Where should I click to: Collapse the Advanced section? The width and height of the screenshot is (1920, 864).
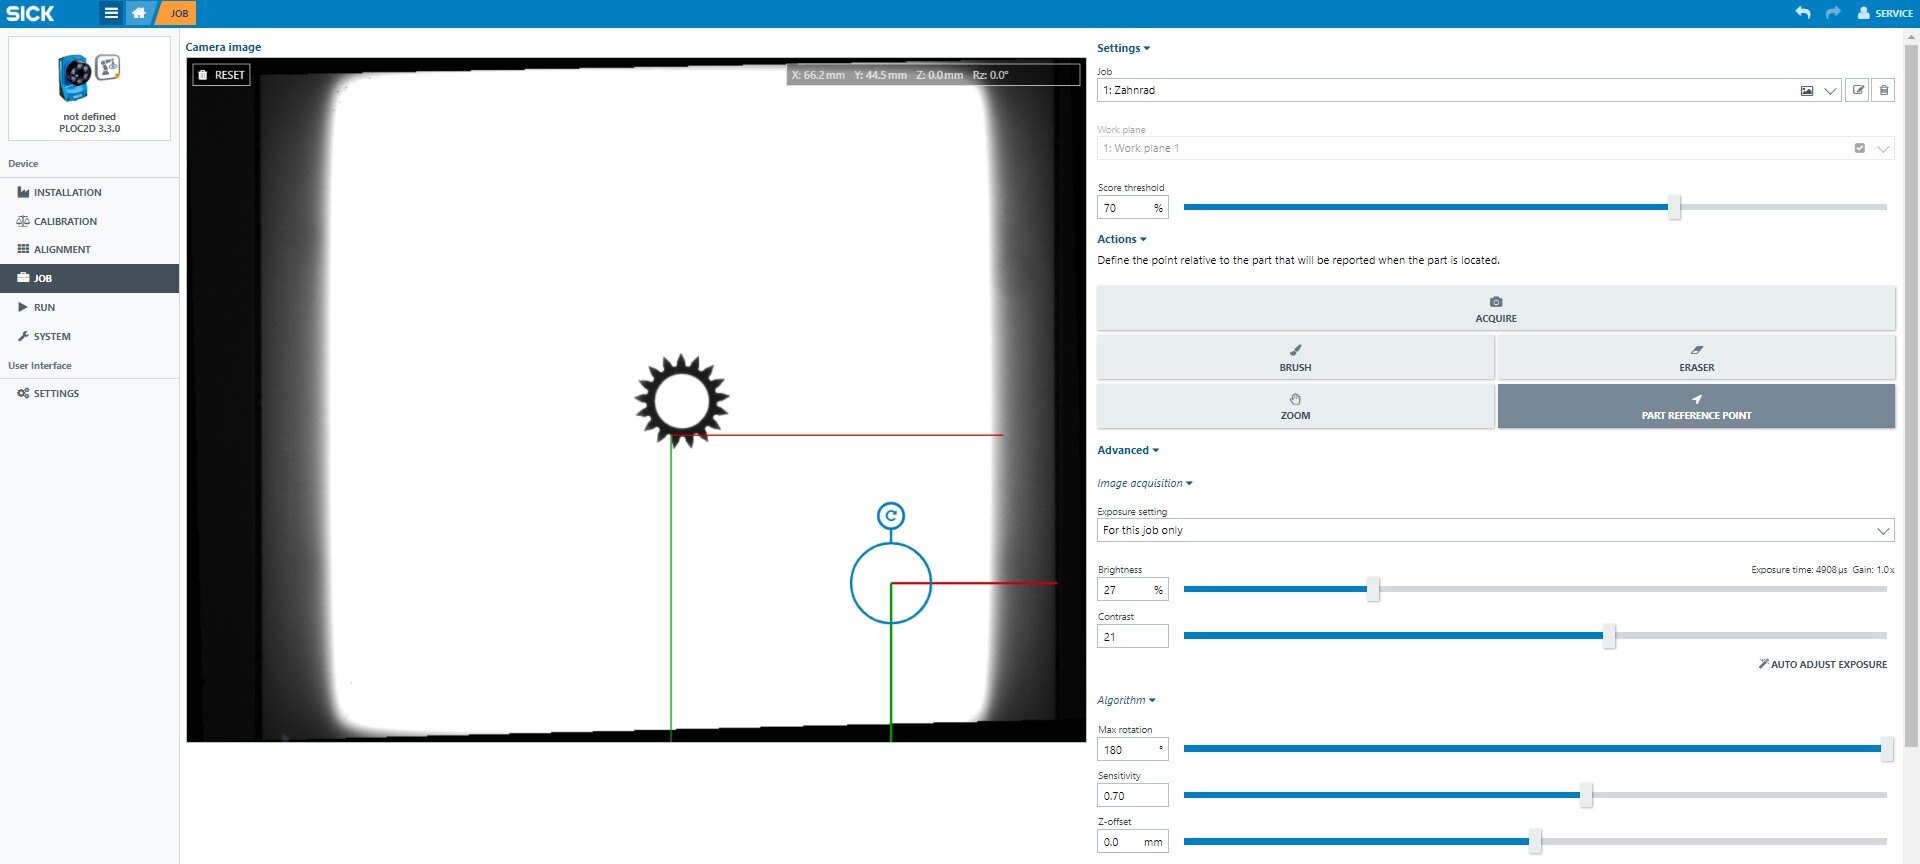(x=1127, y=450)
